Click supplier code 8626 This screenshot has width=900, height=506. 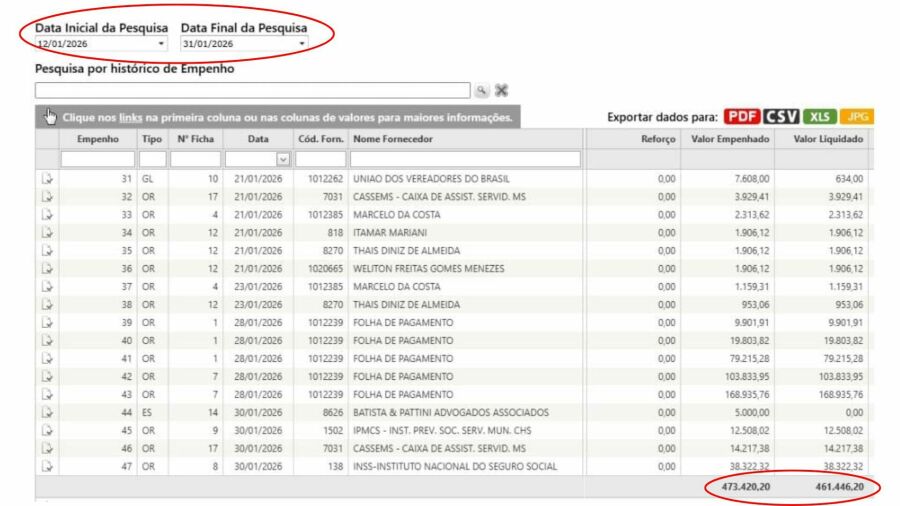(x=333, y=412)
